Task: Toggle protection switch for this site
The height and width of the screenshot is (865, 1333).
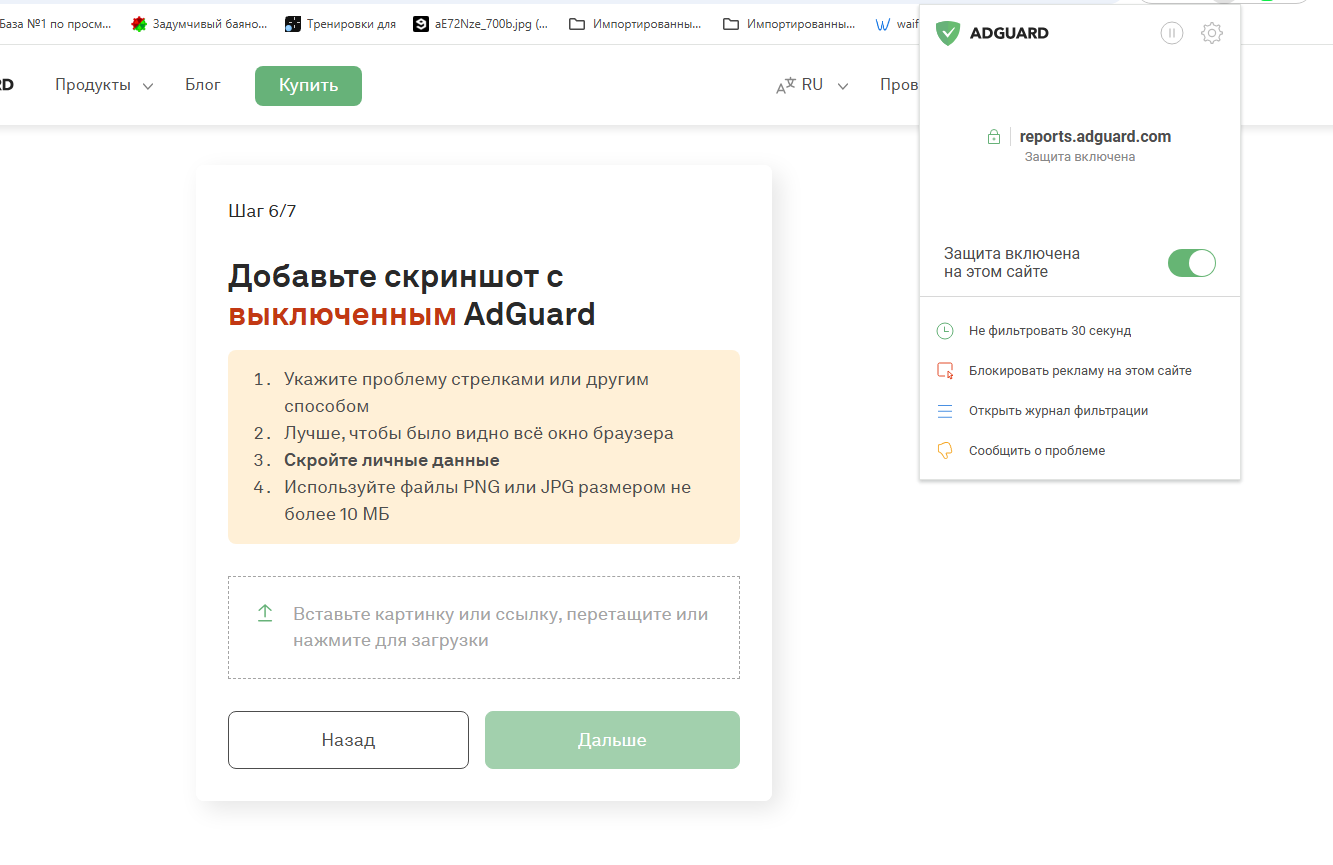Action: 1191,263
